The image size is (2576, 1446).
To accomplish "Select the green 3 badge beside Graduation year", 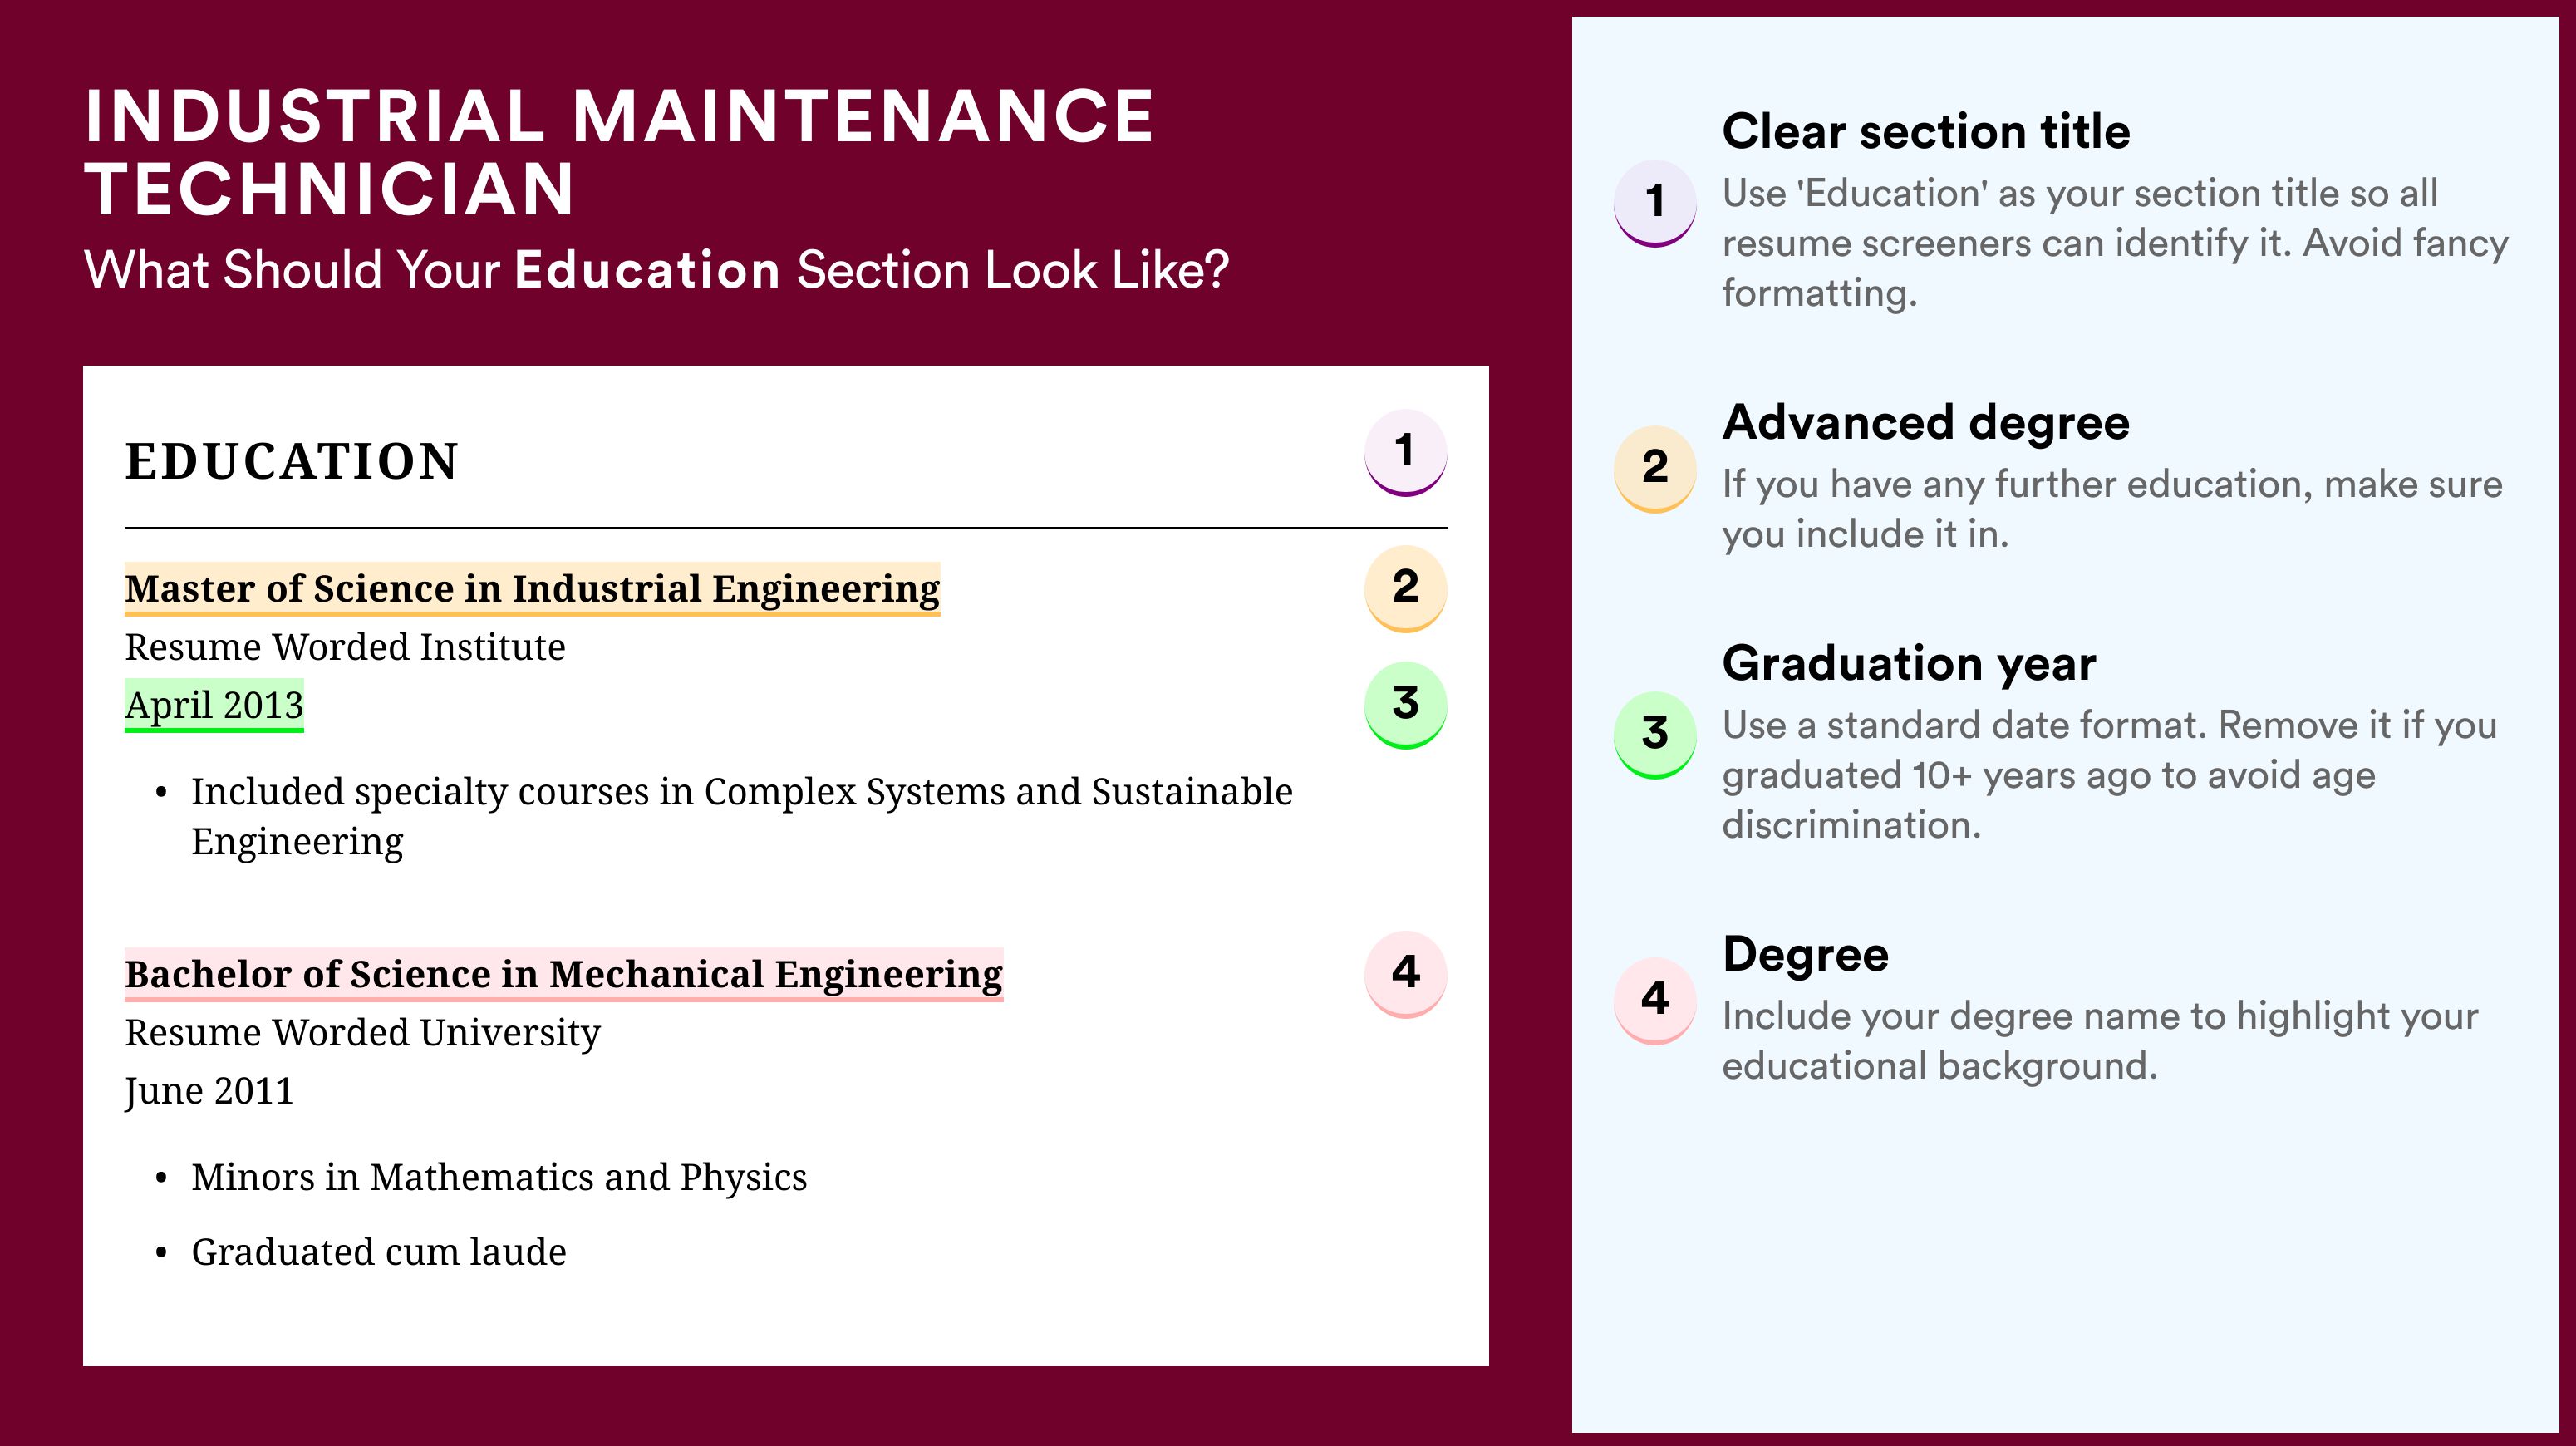I will pyautogui.click(x=1655, y=735).
